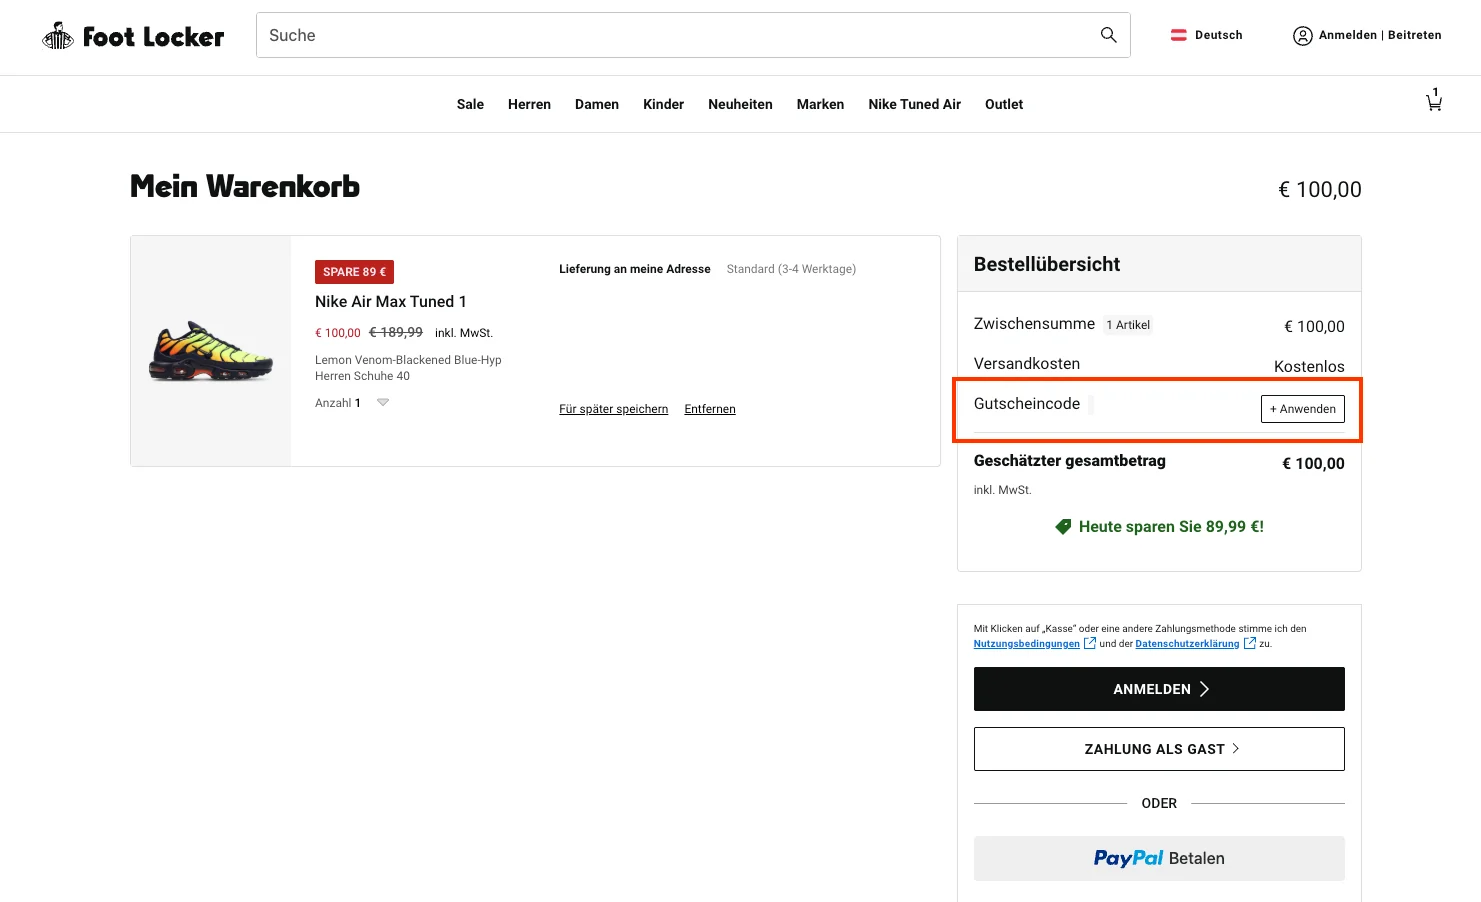Pay using the PayPal Betalen option
The width and height of the screenshot is (1481, 902).
click(x=1159, y=858)
